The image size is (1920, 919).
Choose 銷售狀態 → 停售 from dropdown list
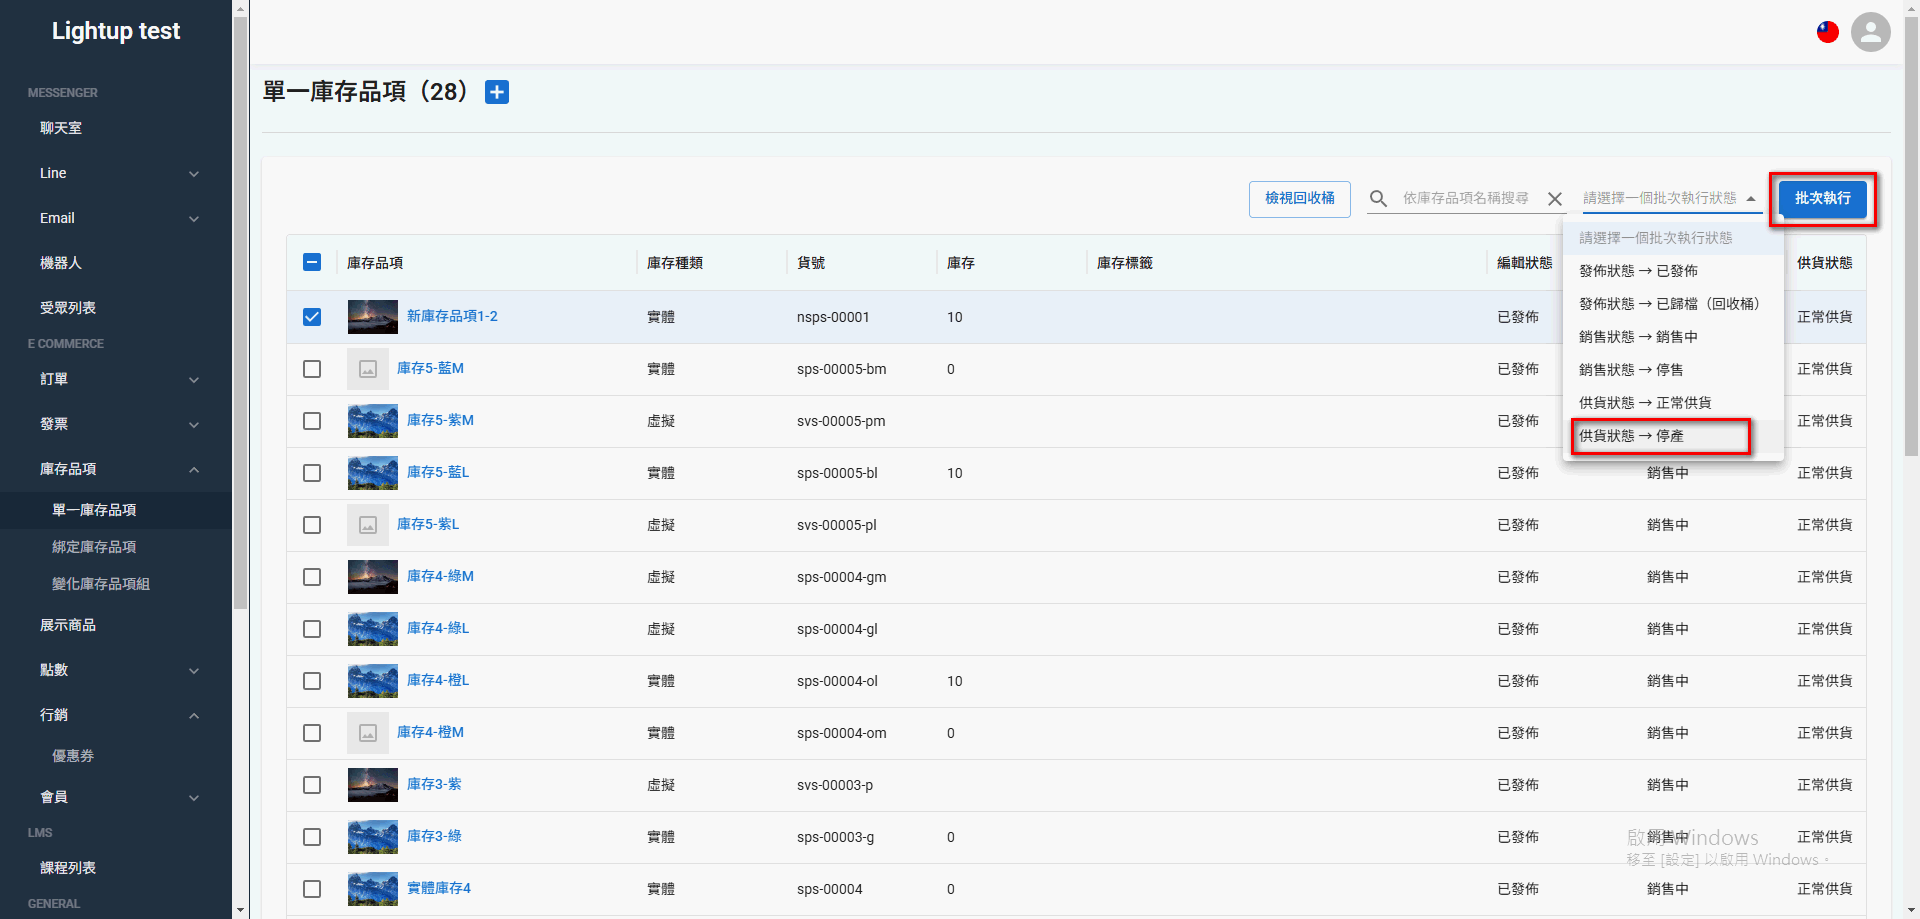[1630, 370]
